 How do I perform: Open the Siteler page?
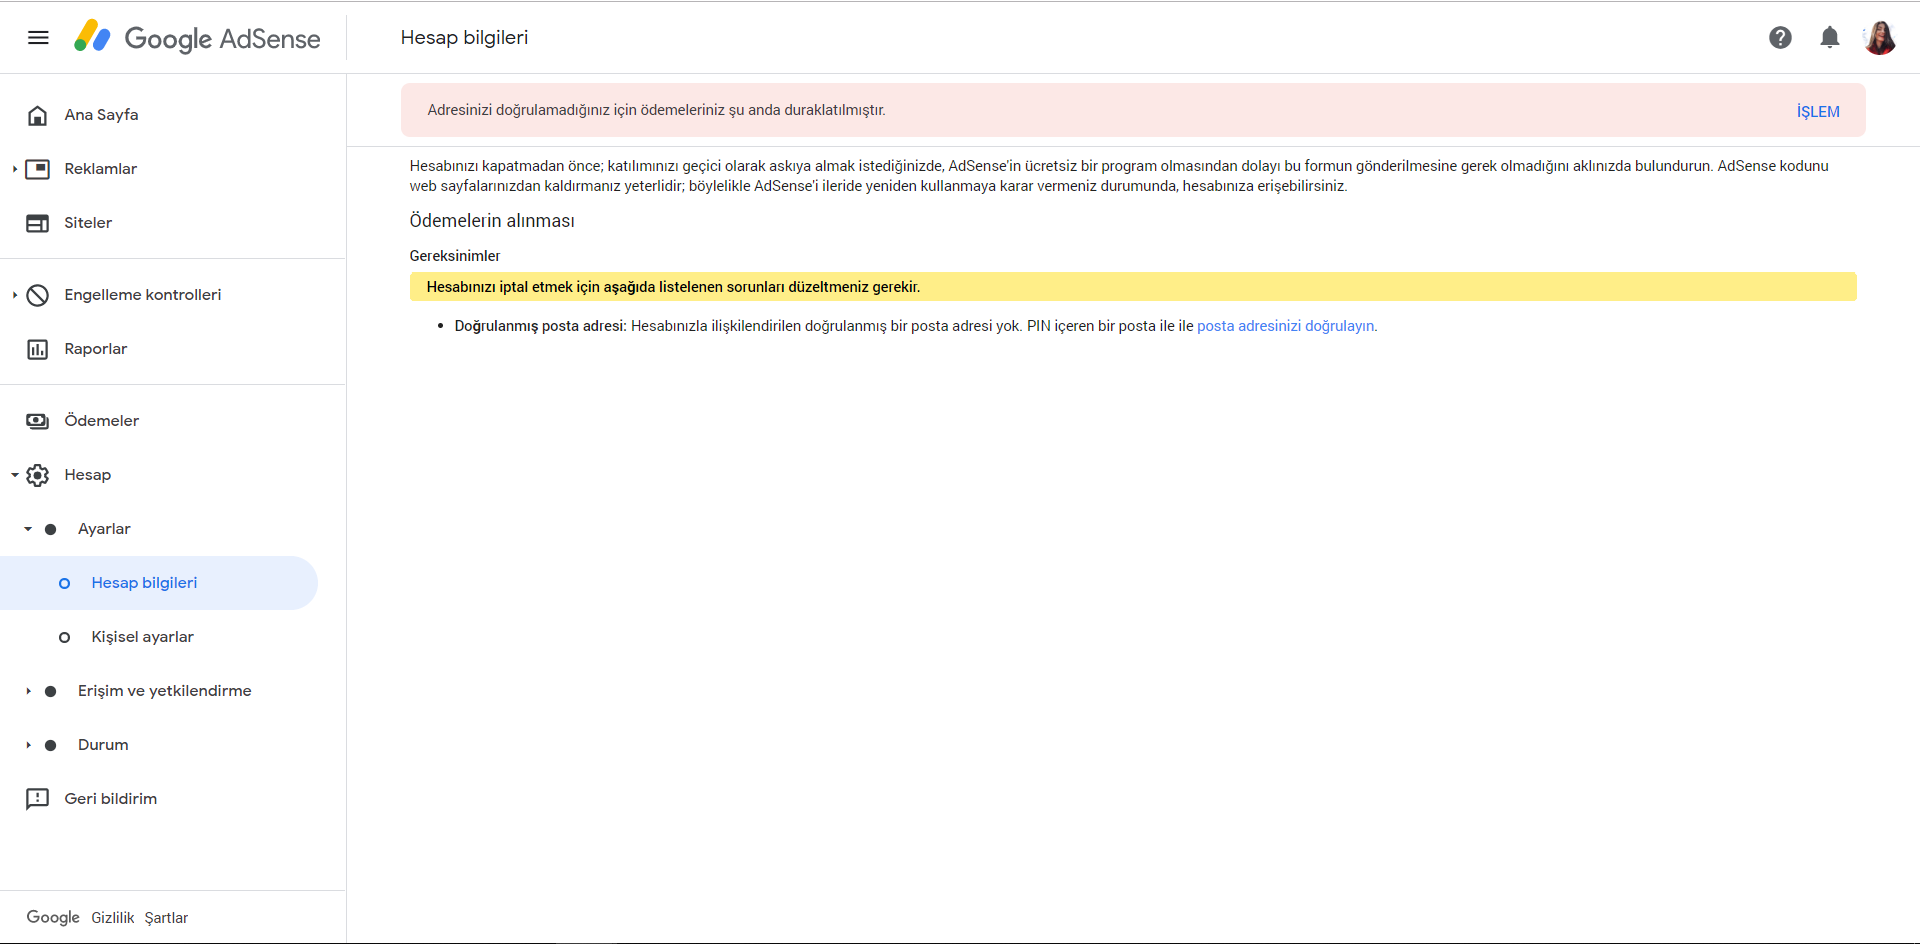point(88,223)
